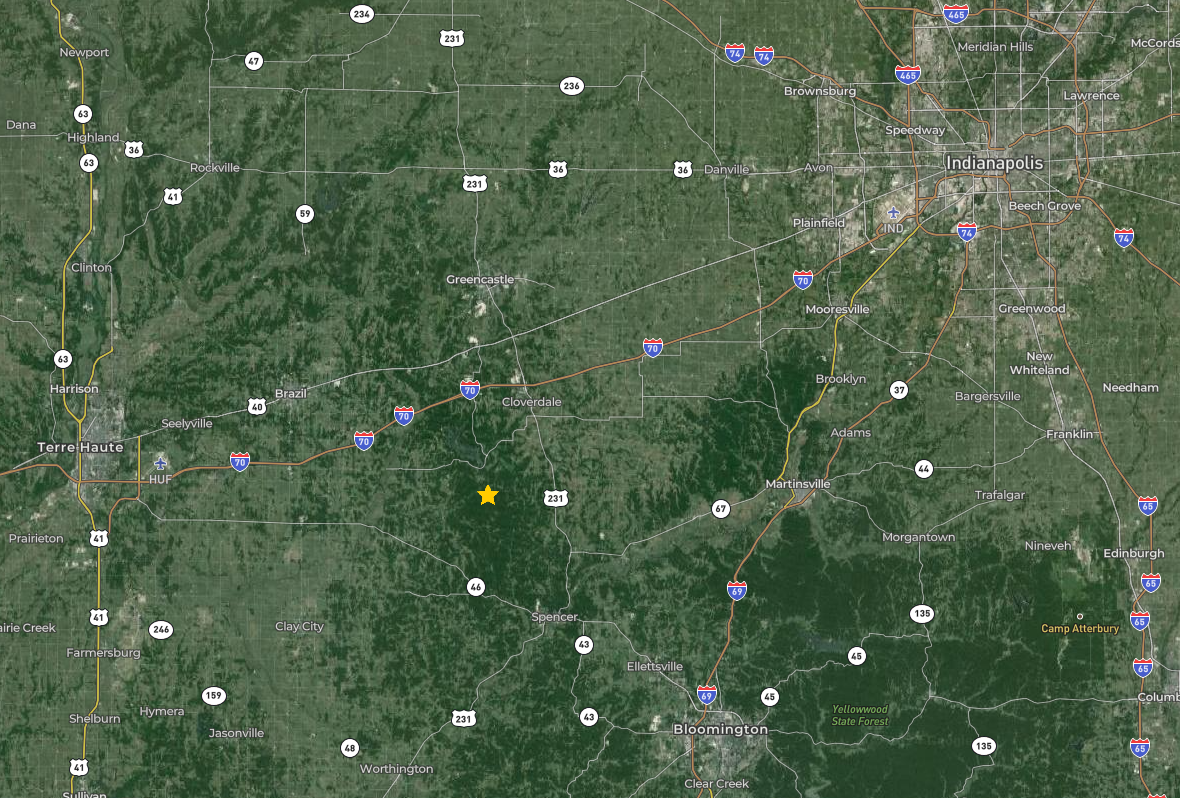This screenshot has height=798, width=1180.
Task: Select the Terre Haute city label
Action: coord(81,447)
